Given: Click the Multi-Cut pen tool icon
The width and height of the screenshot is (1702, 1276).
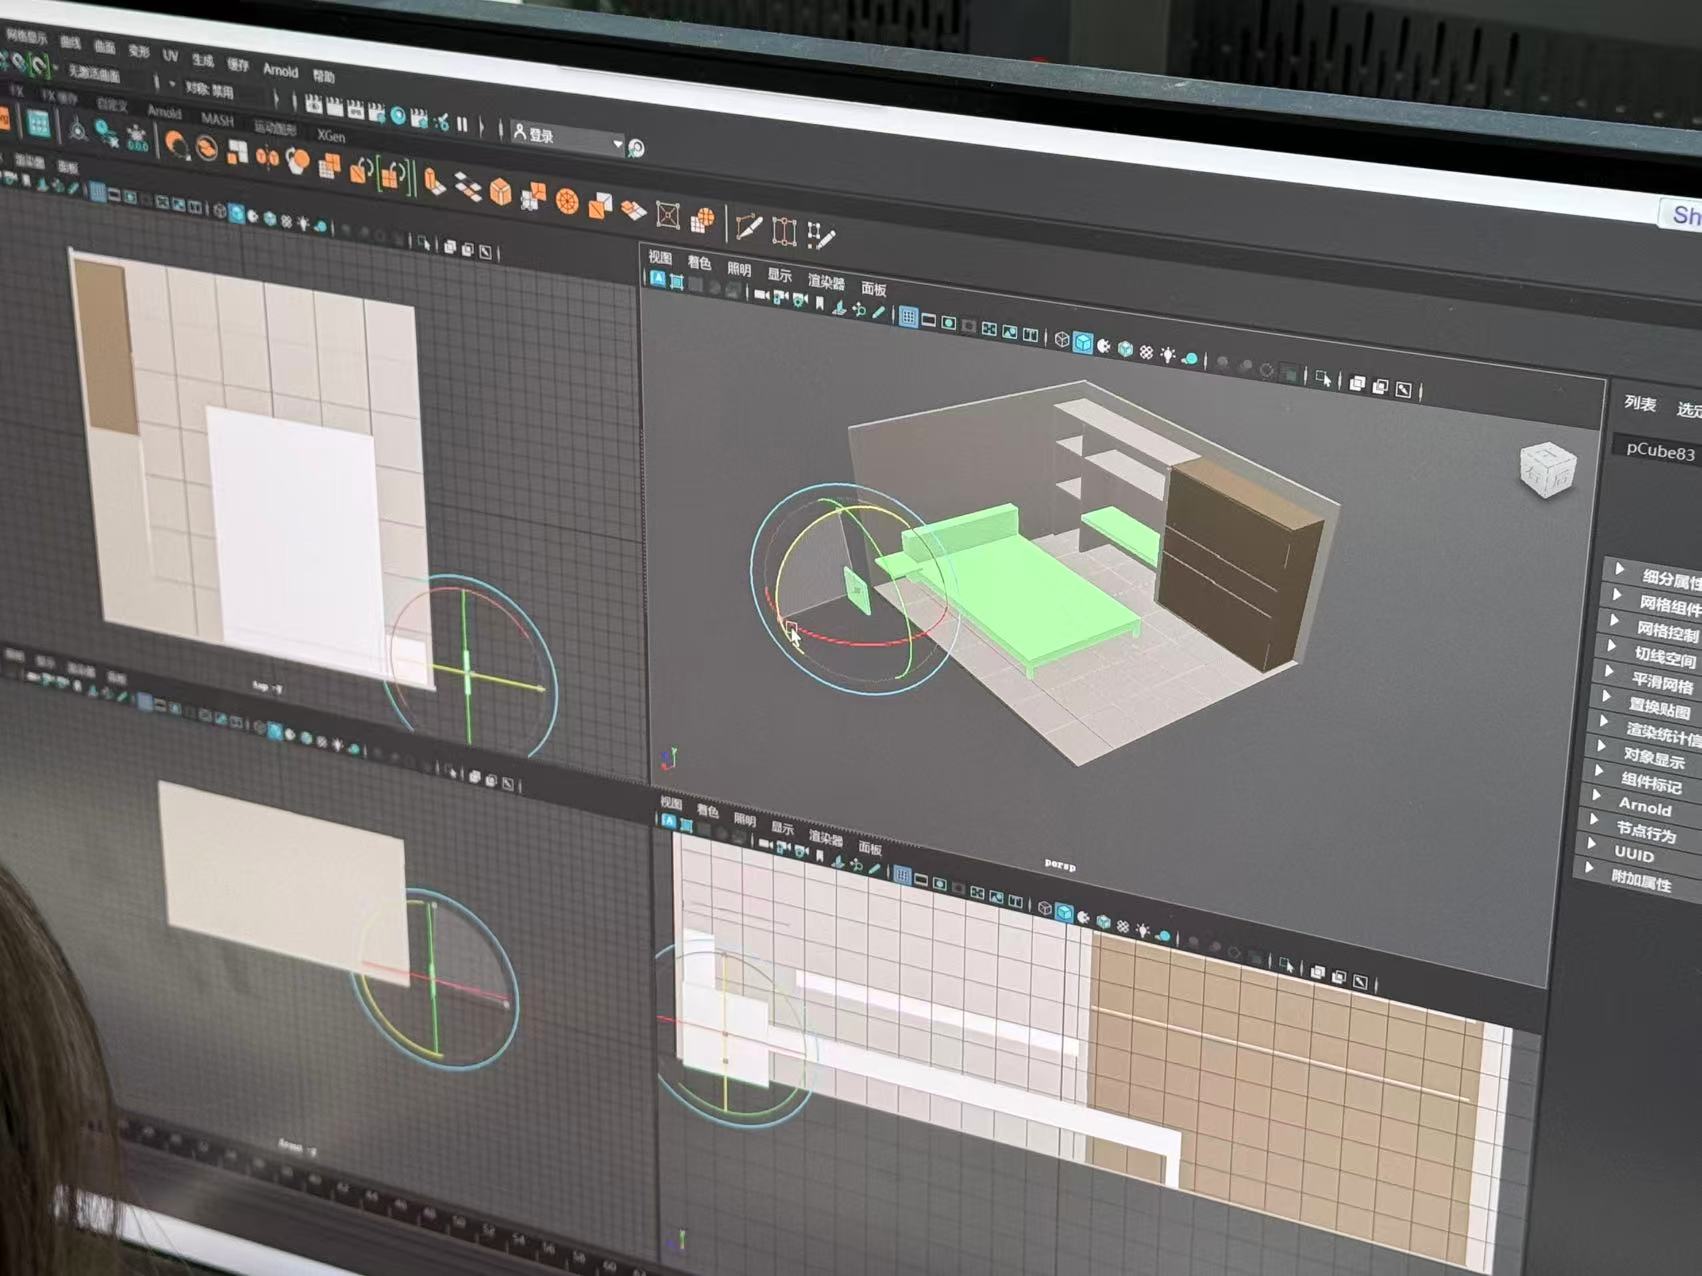Looking at the screenshot, I should pos(748,228).
